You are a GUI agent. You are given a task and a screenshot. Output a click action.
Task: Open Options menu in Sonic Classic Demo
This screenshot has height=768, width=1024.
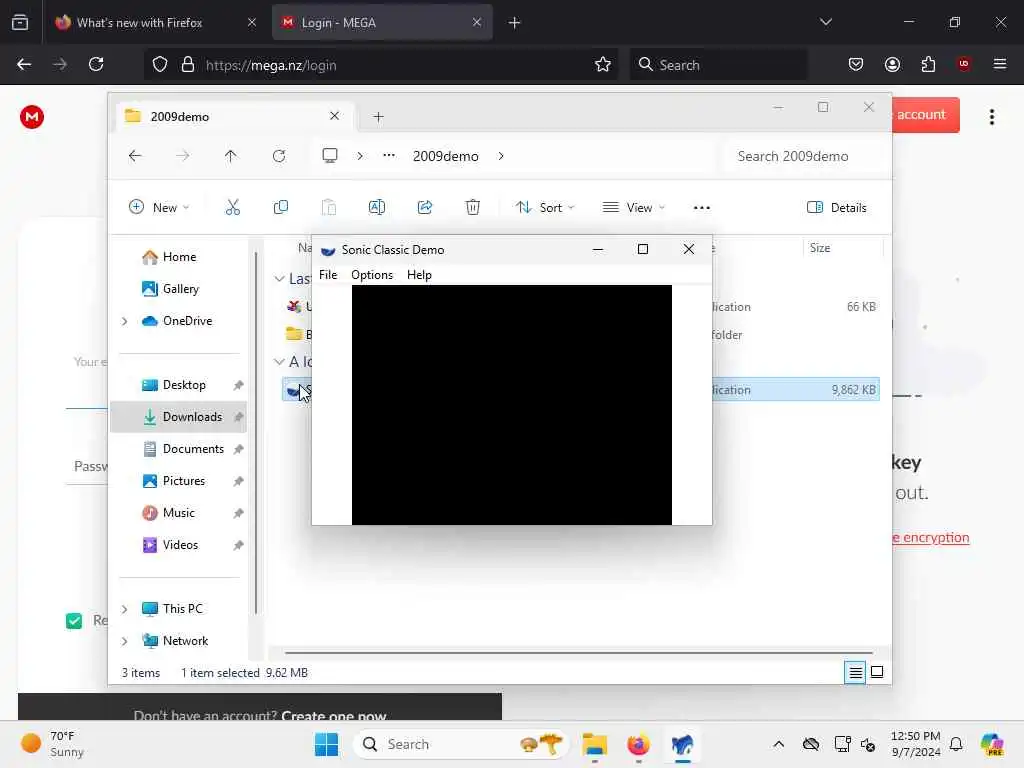pos(372,275)
